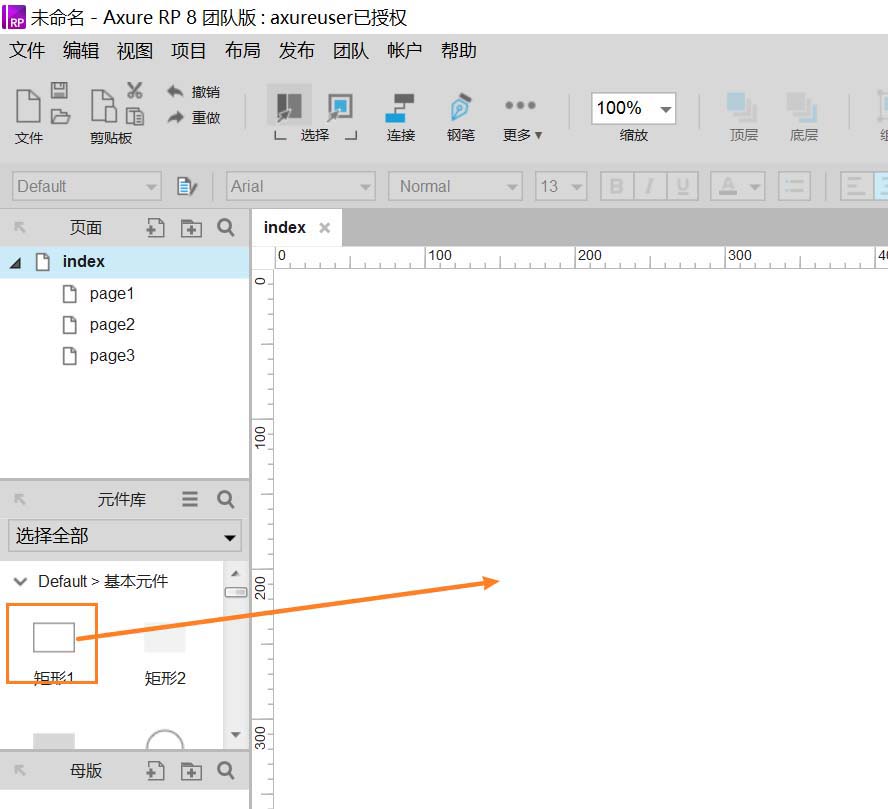Image resolution: width=888 pixels, height=809 pixels.
Task: Click the open folder icon
Action: (60, 116)
